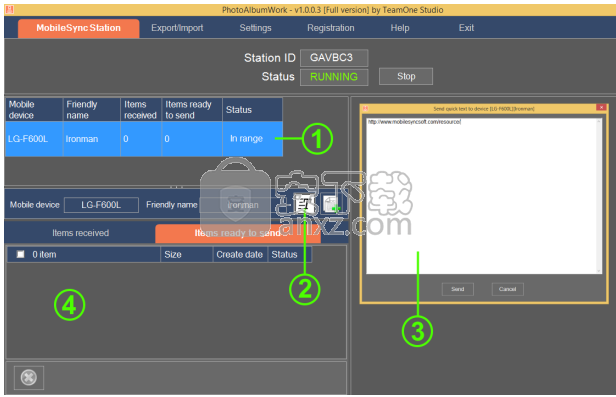616x397 pixels.
Task: Click the text area vertical scrollbar
Action: pos(599,196)
